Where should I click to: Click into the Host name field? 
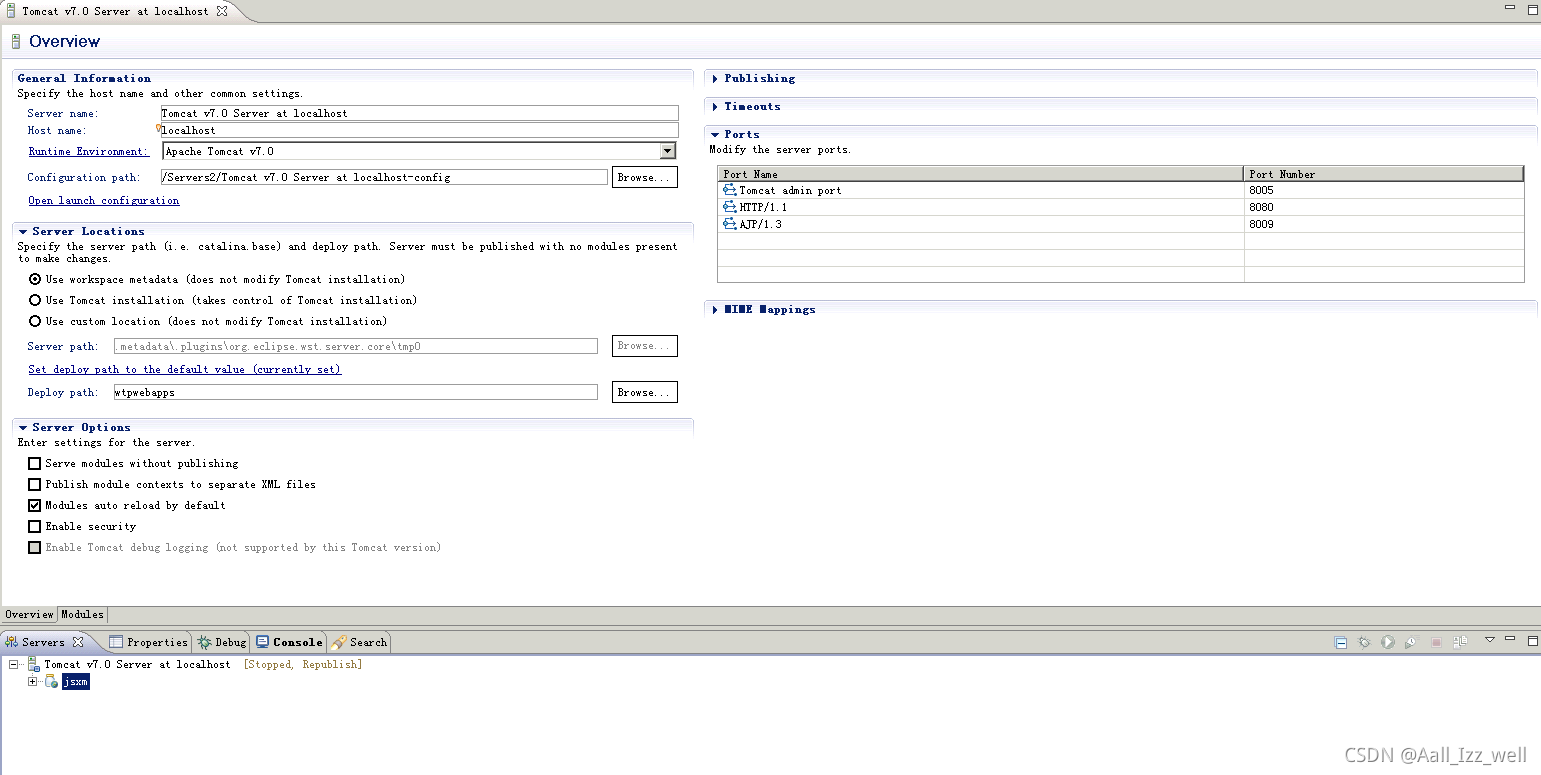click(x=419, y=130)
